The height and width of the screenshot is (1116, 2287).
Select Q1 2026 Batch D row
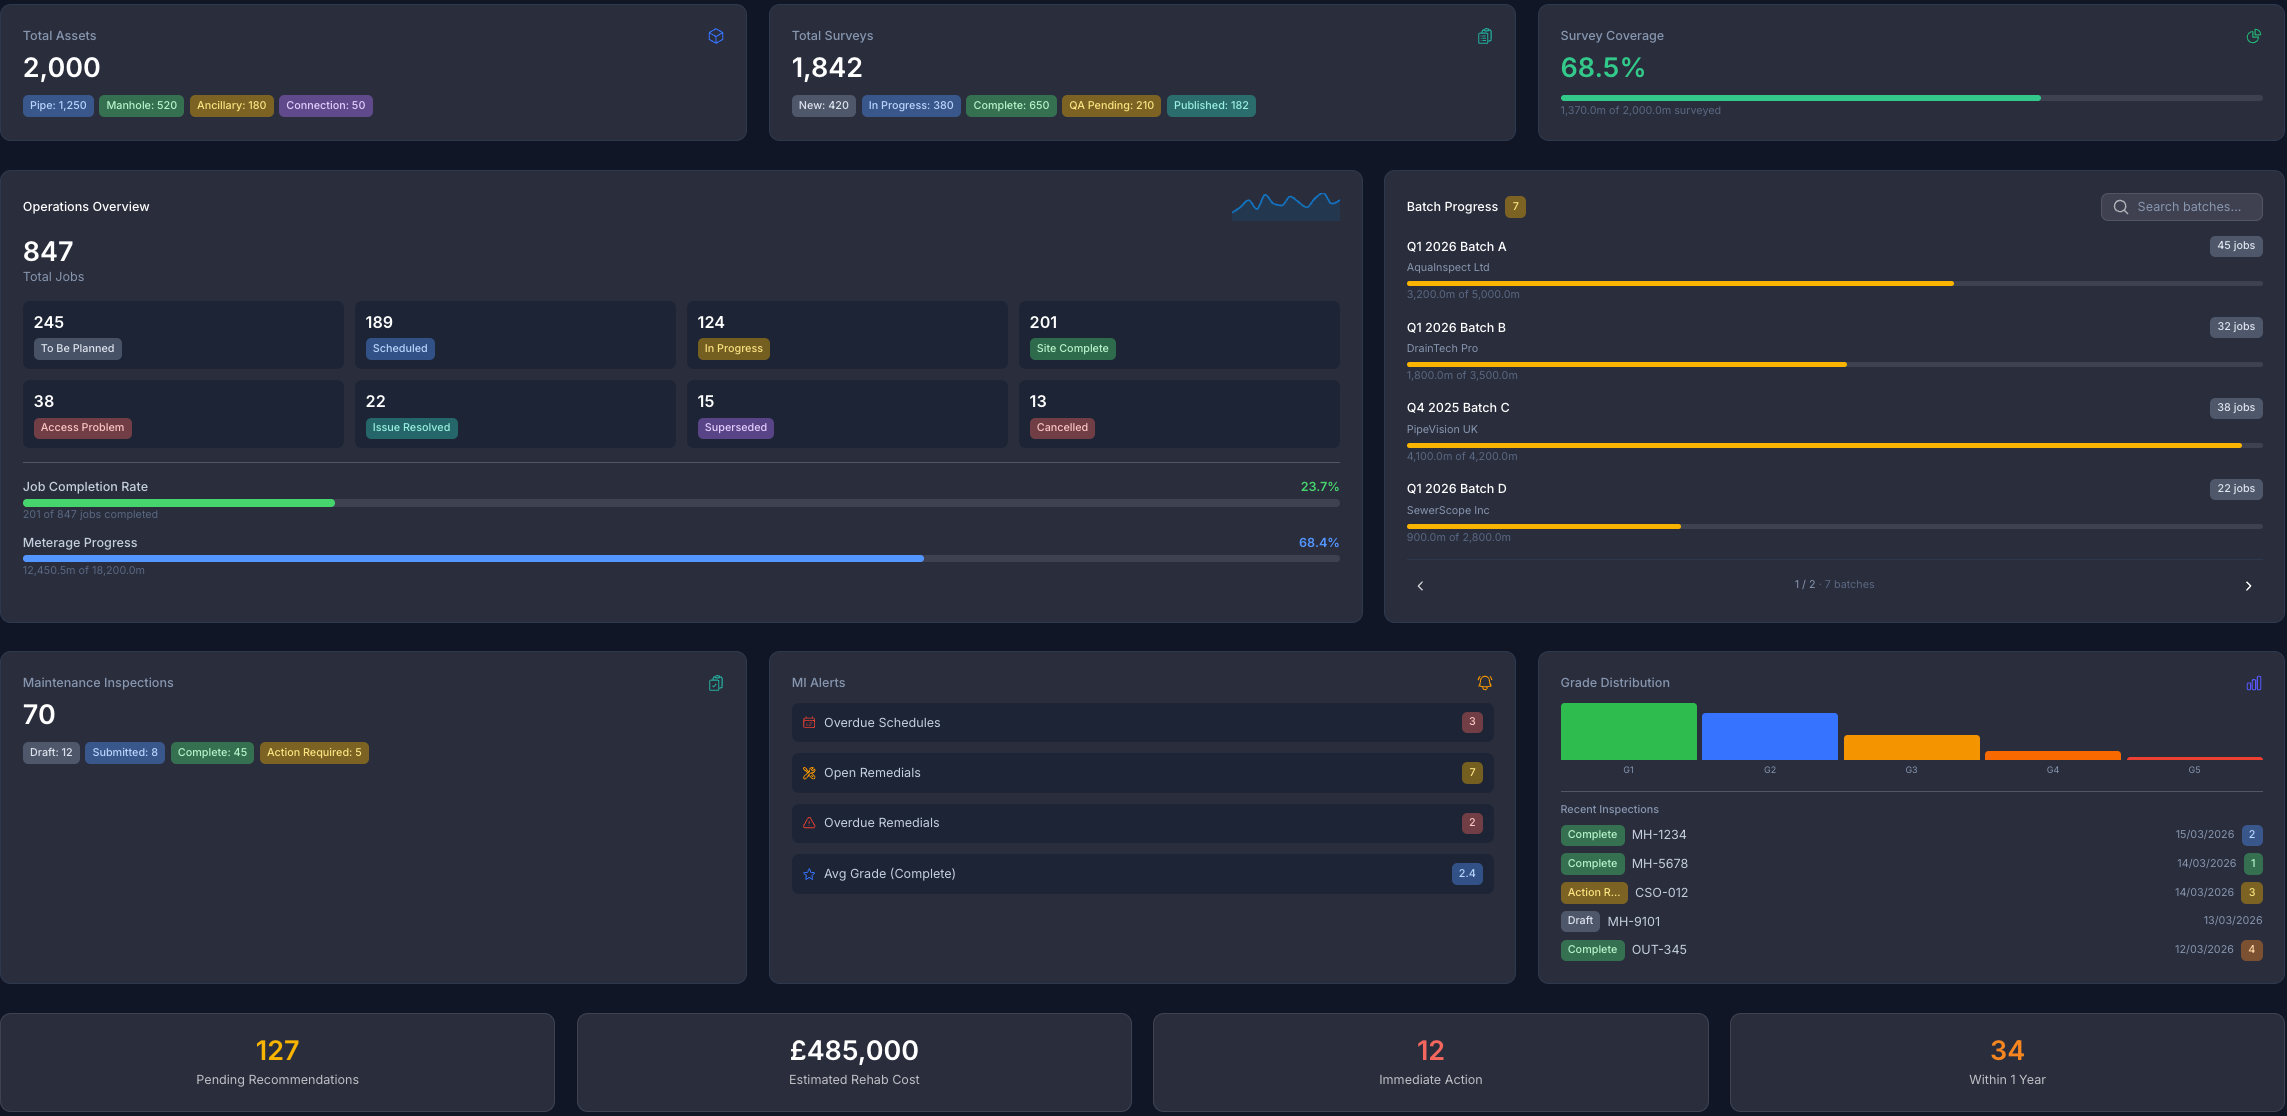pyautogui.click(x=1834, y=512)
